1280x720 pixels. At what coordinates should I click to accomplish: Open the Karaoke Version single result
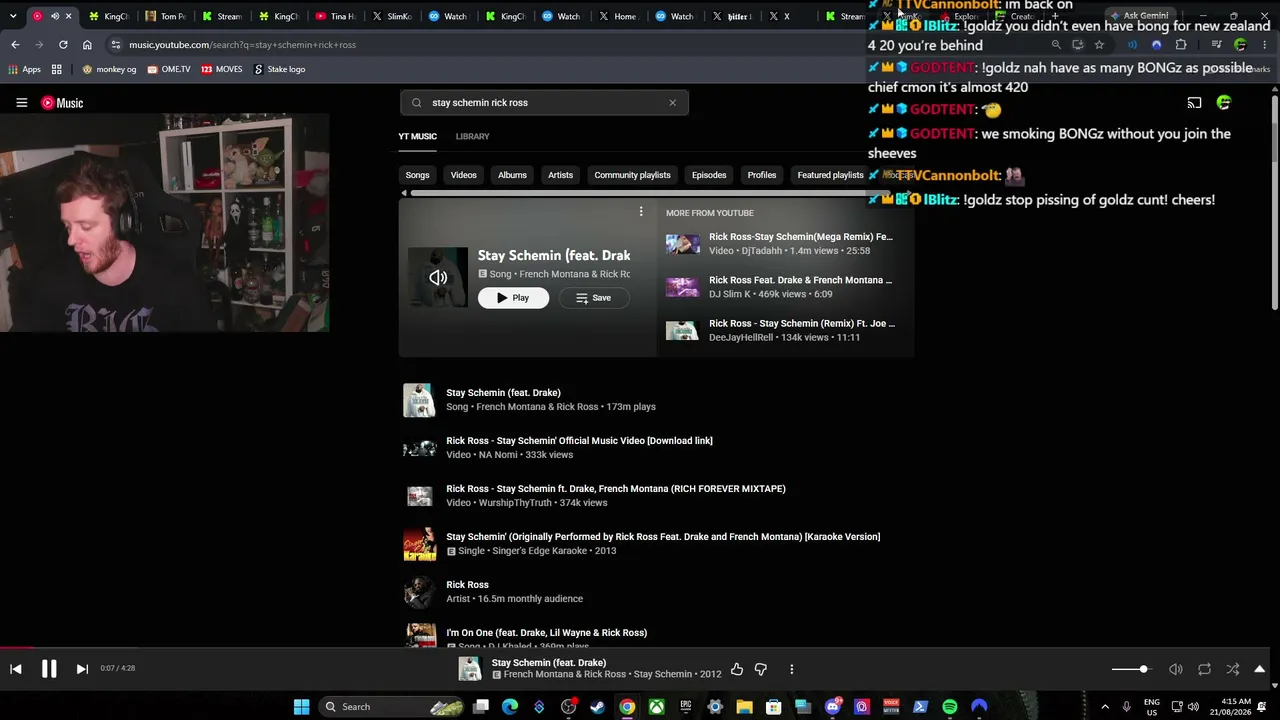pos(663,537)
